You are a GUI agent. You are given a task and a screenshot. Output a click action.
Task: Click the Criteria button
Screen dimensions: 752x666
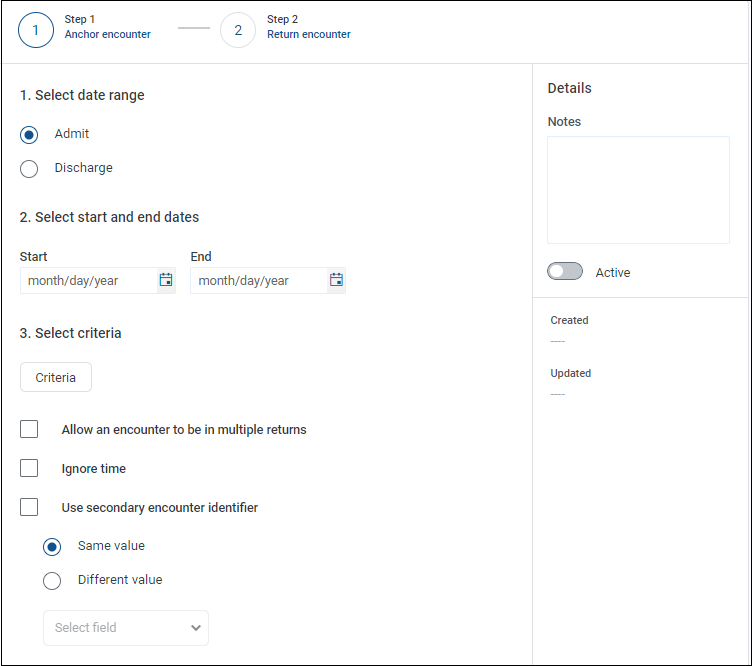(56, 377)
